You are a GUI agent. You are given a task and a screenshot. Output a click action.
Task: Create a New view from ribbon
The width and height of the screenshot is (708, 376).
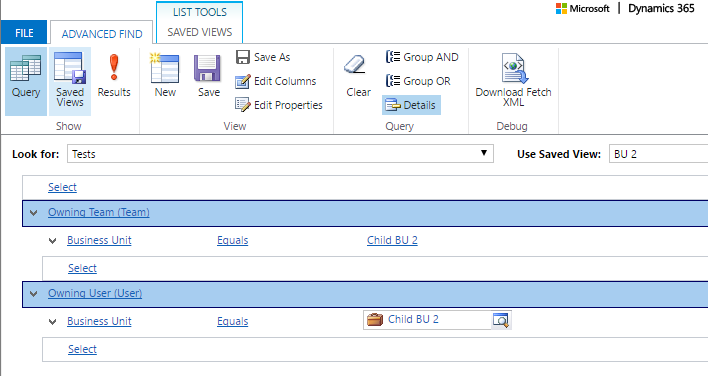(x=165, y=76)
